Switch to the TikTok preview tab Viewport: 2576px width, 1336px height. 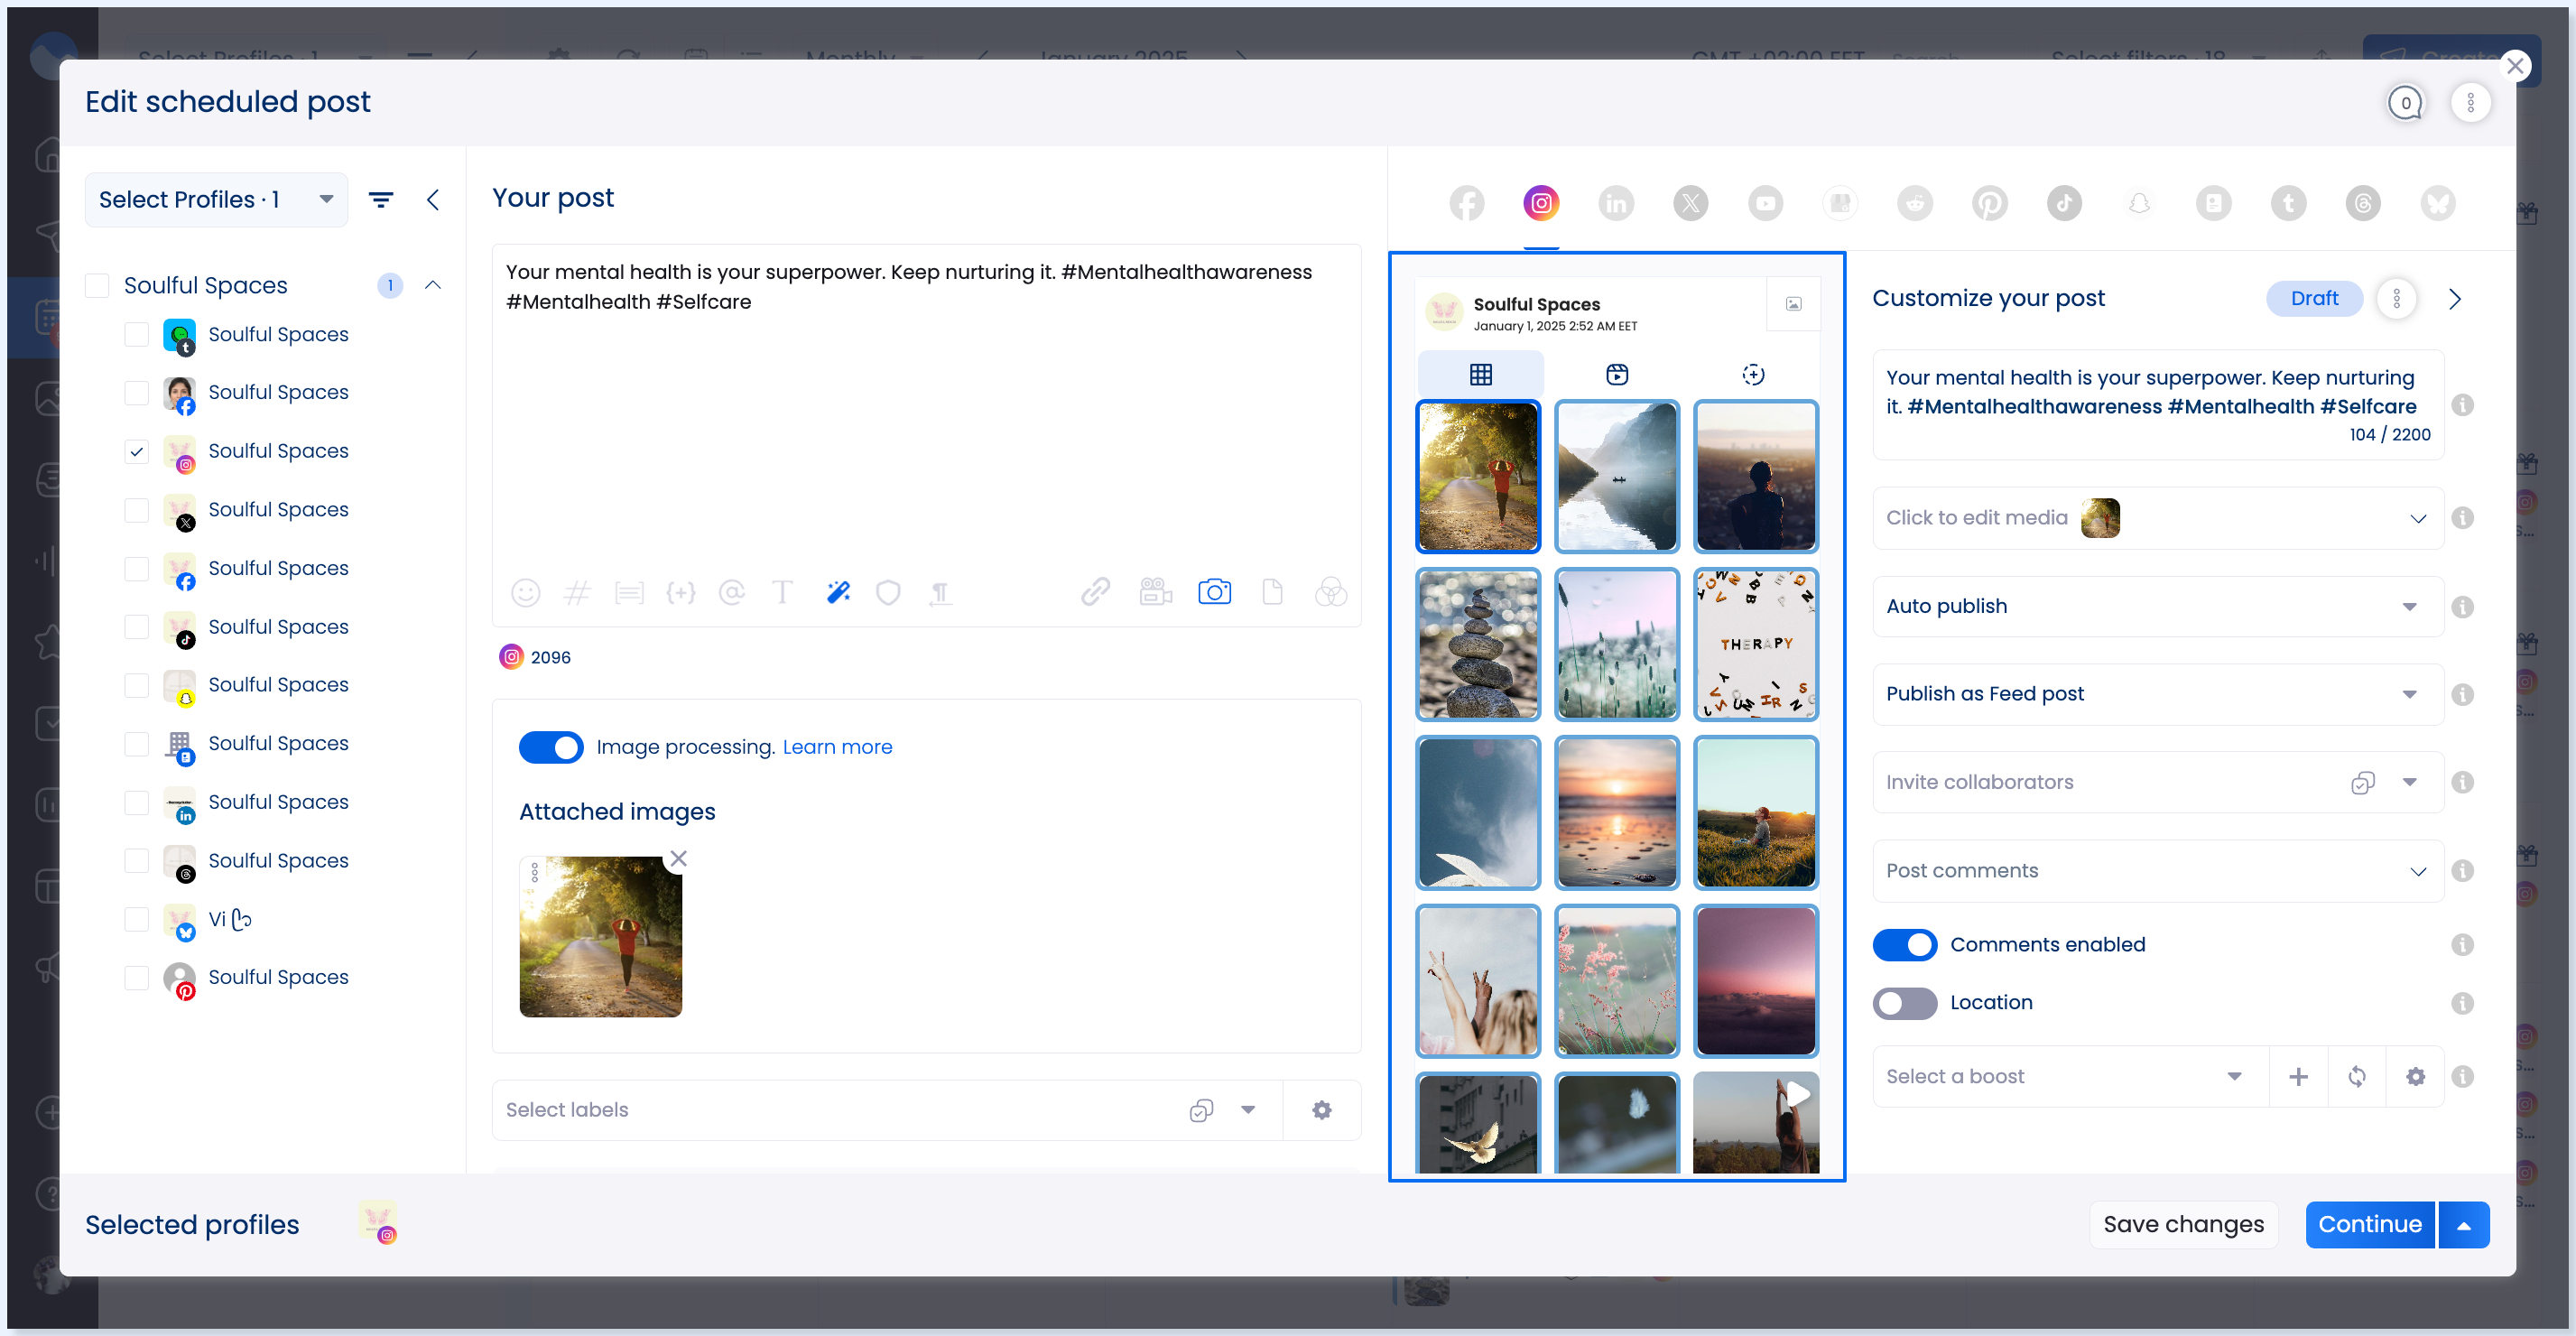[x=2064, y=204]
